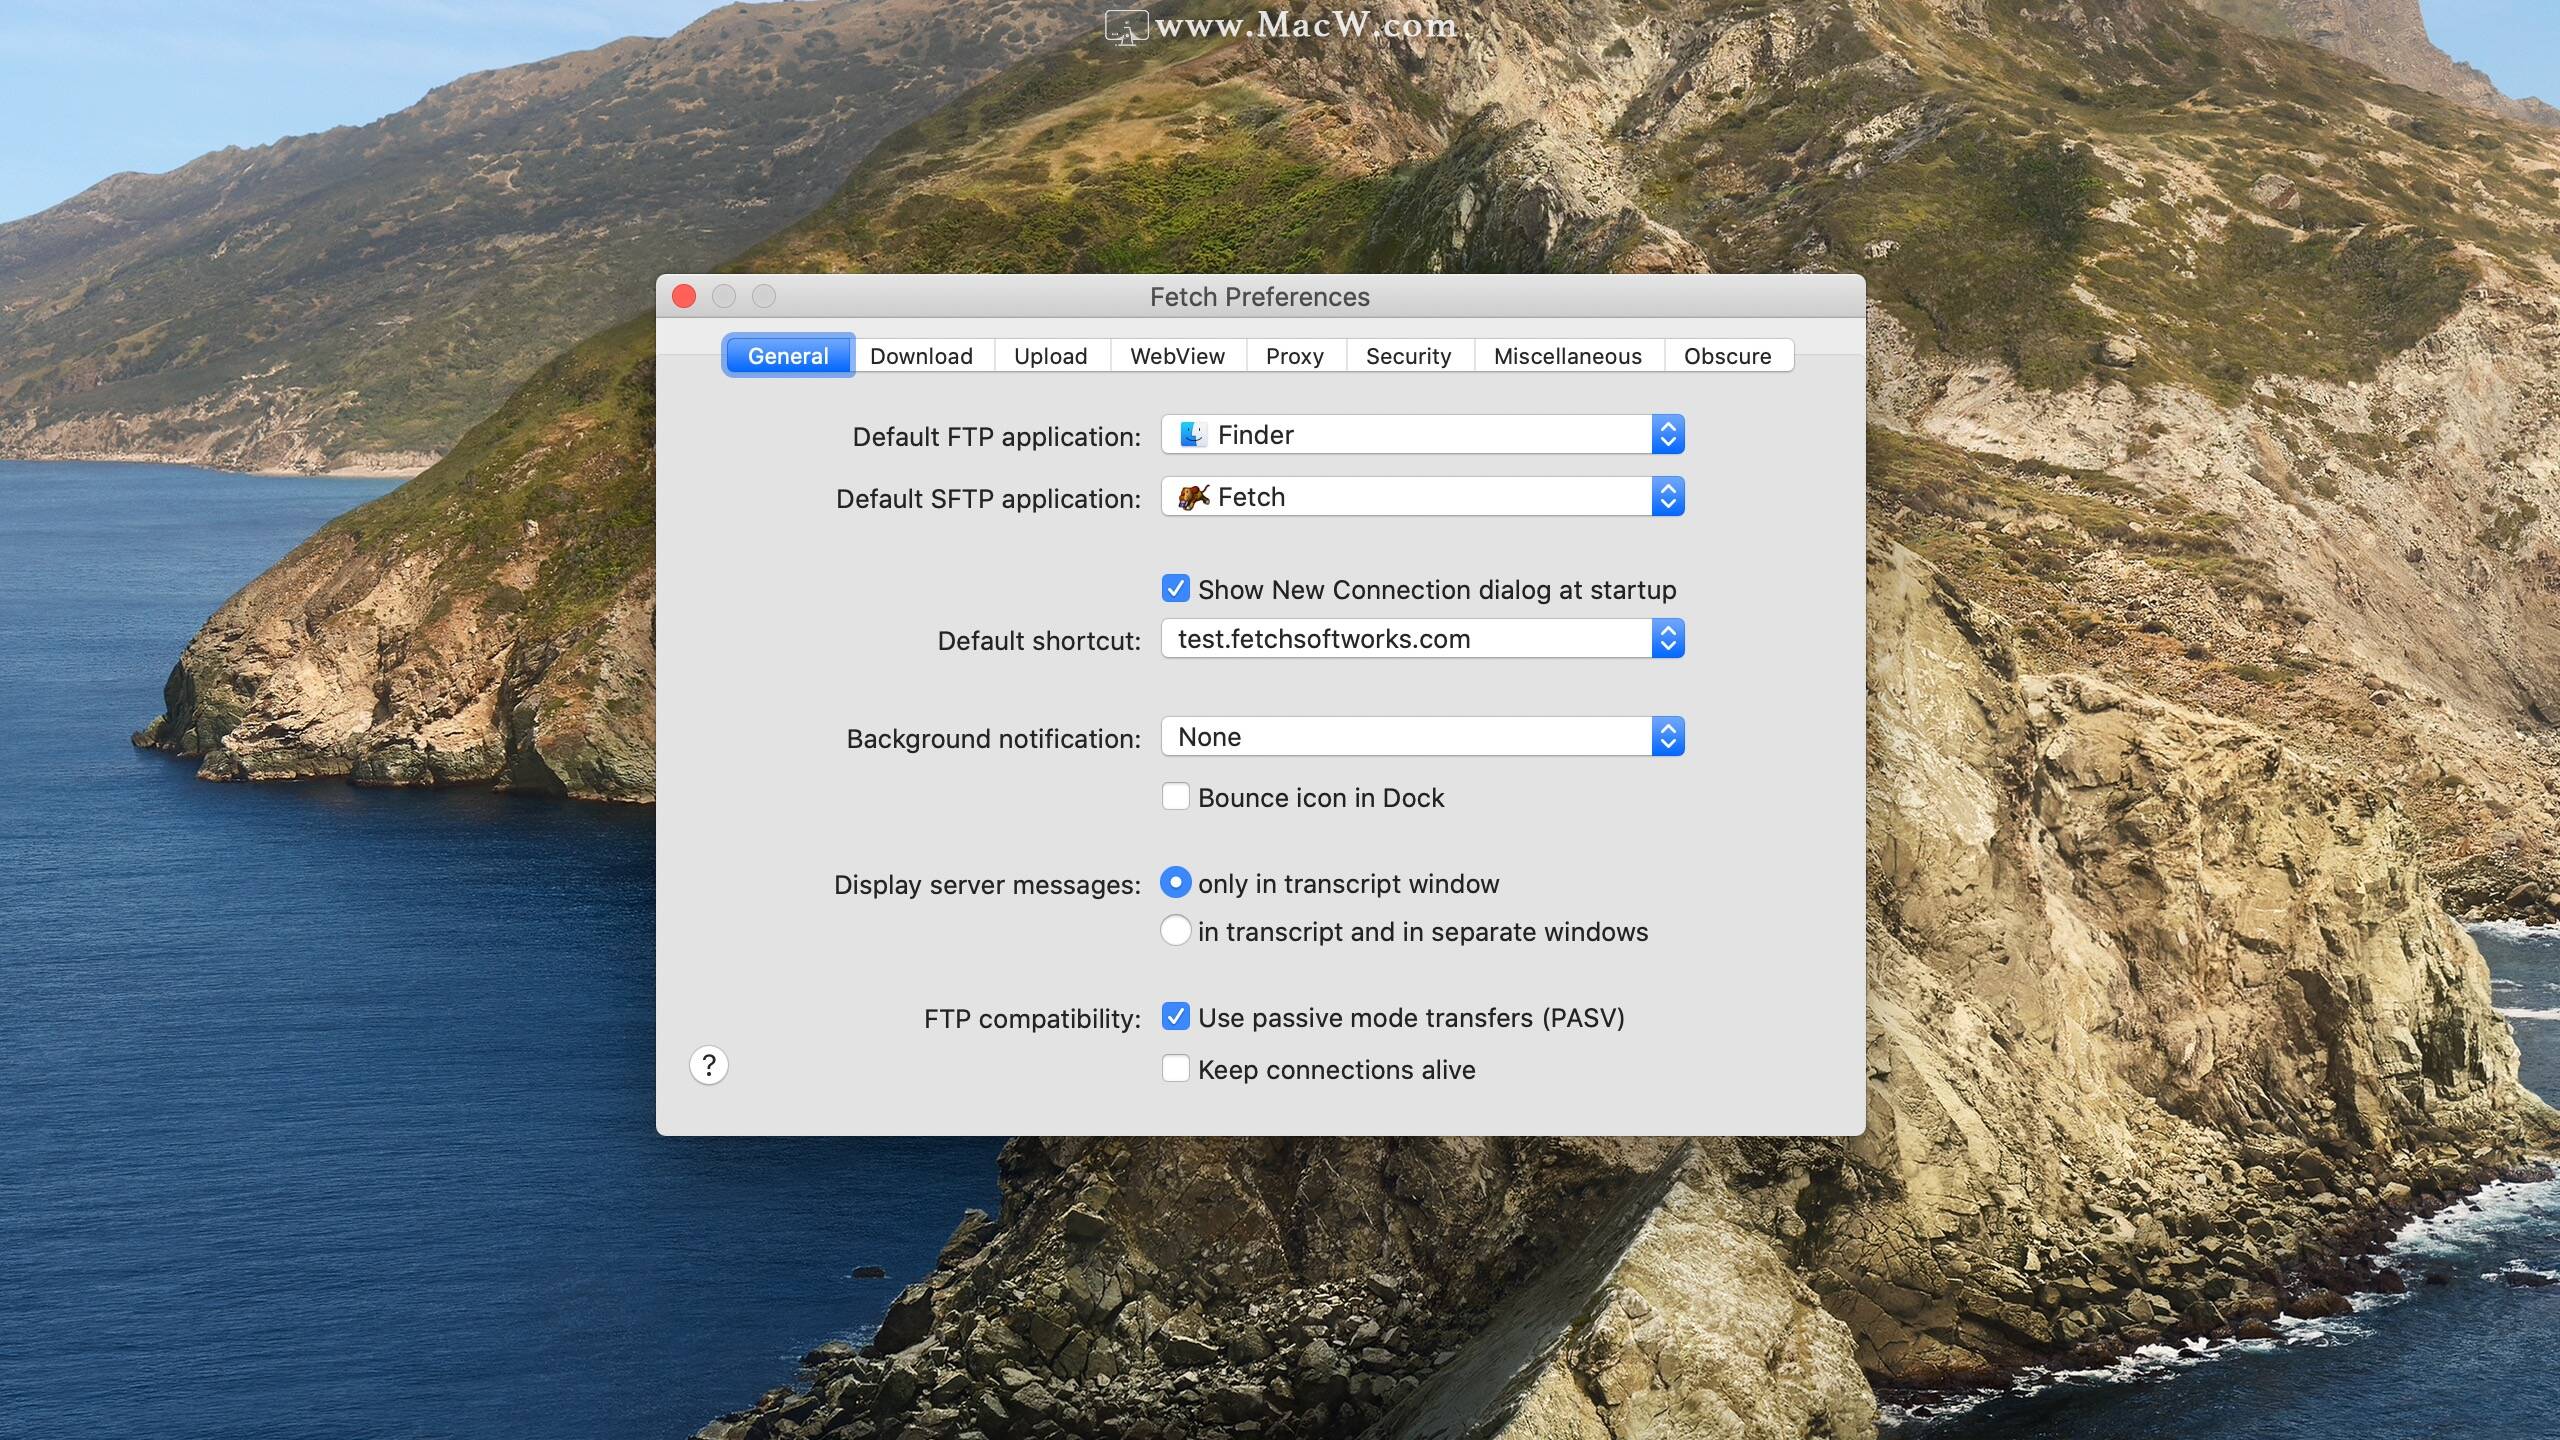Switch to the General tab
The image size is (2560, 1440).
click(788, 356)
